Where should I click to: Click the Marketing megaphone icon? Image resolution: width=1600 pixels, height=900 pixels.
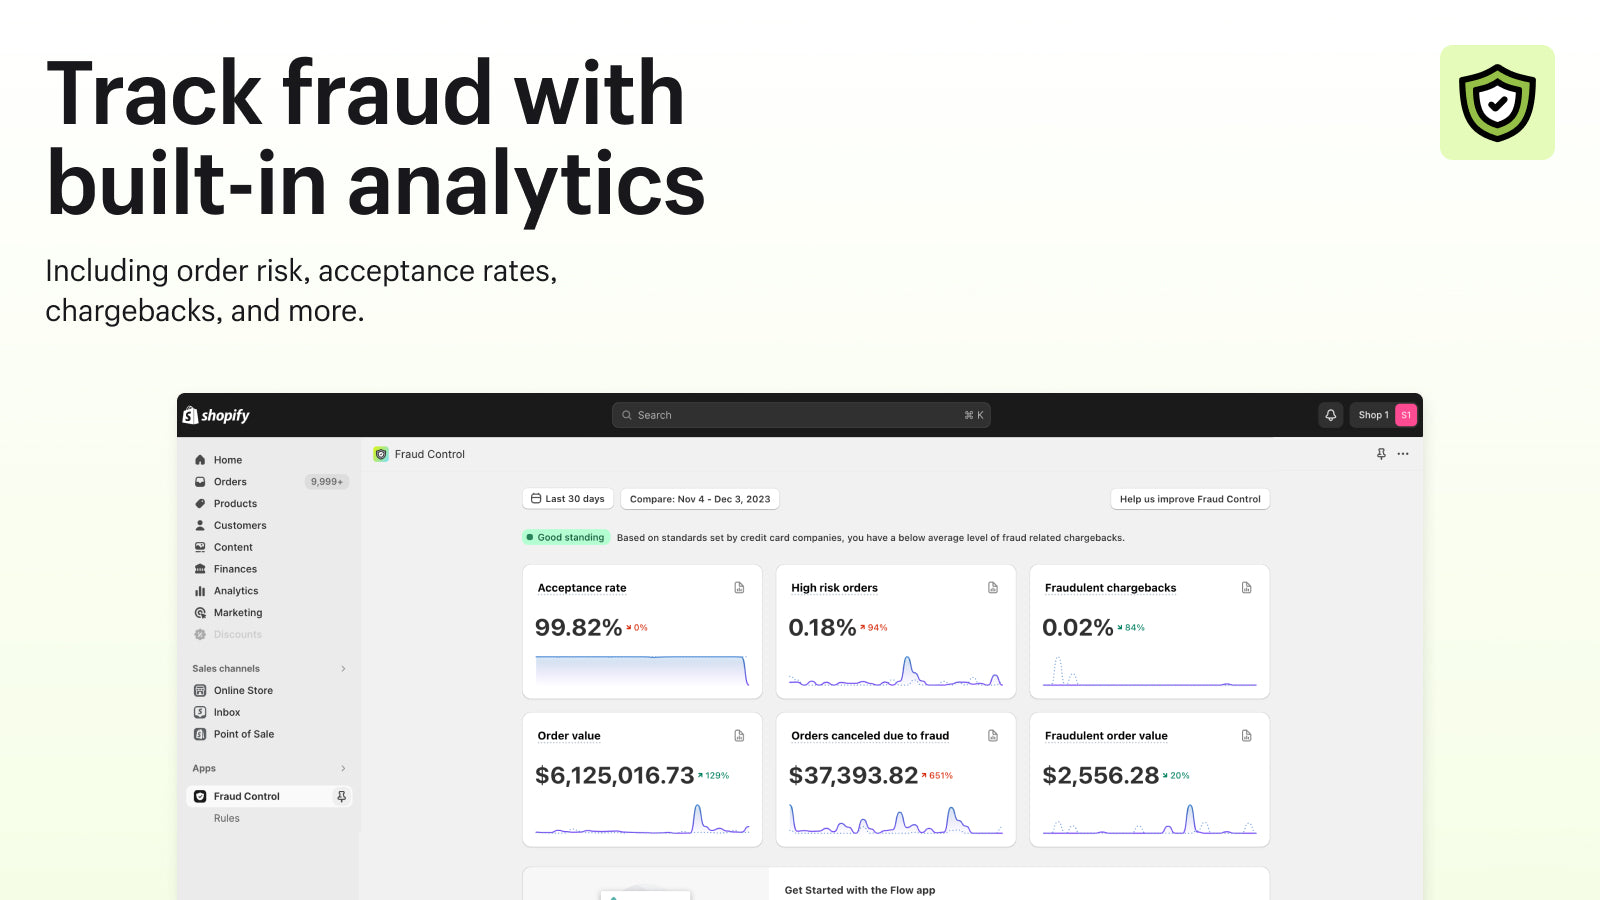[x=200, y=612]
